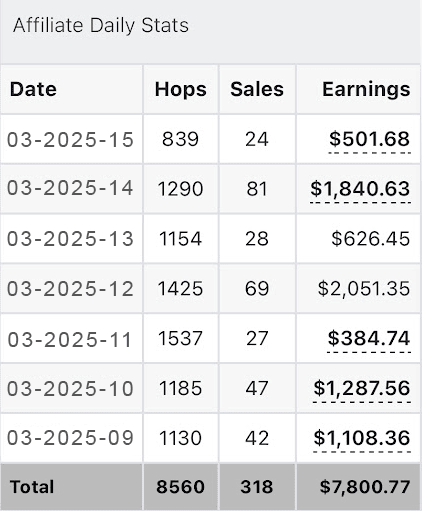Image resolution: width=422 pixels, height=511 pixels.
Task: Select the 1537 hops cell
Action: 180,338
